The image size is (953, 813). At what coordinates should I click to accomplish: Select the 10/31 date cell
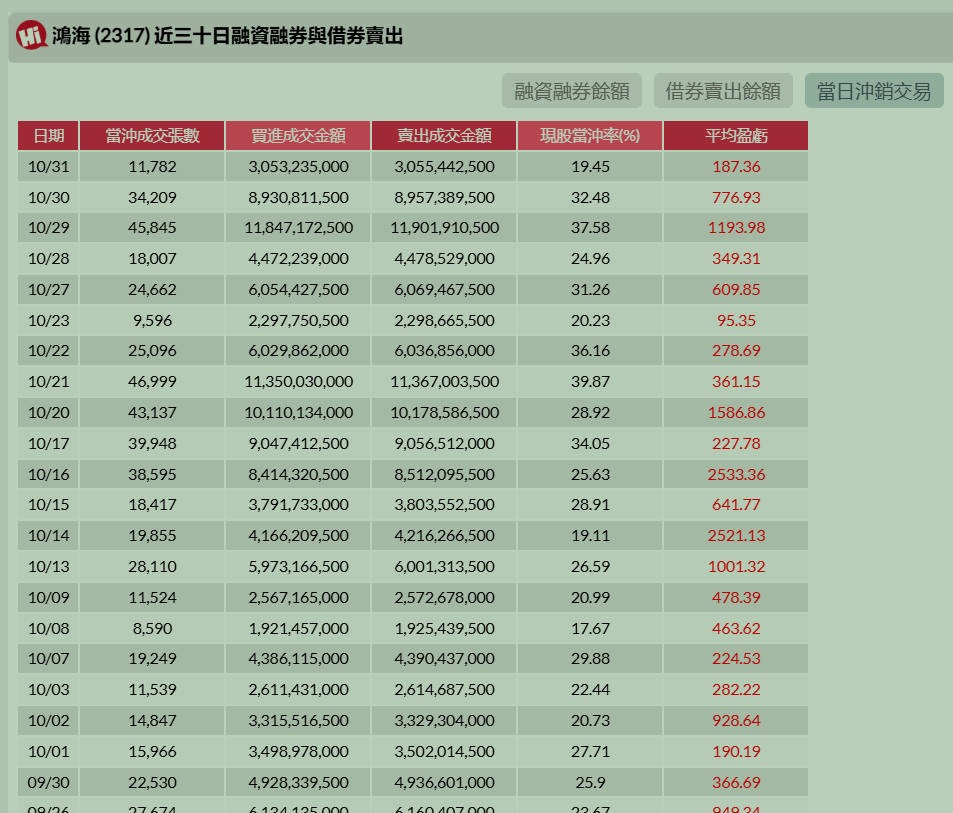[49, 166]
